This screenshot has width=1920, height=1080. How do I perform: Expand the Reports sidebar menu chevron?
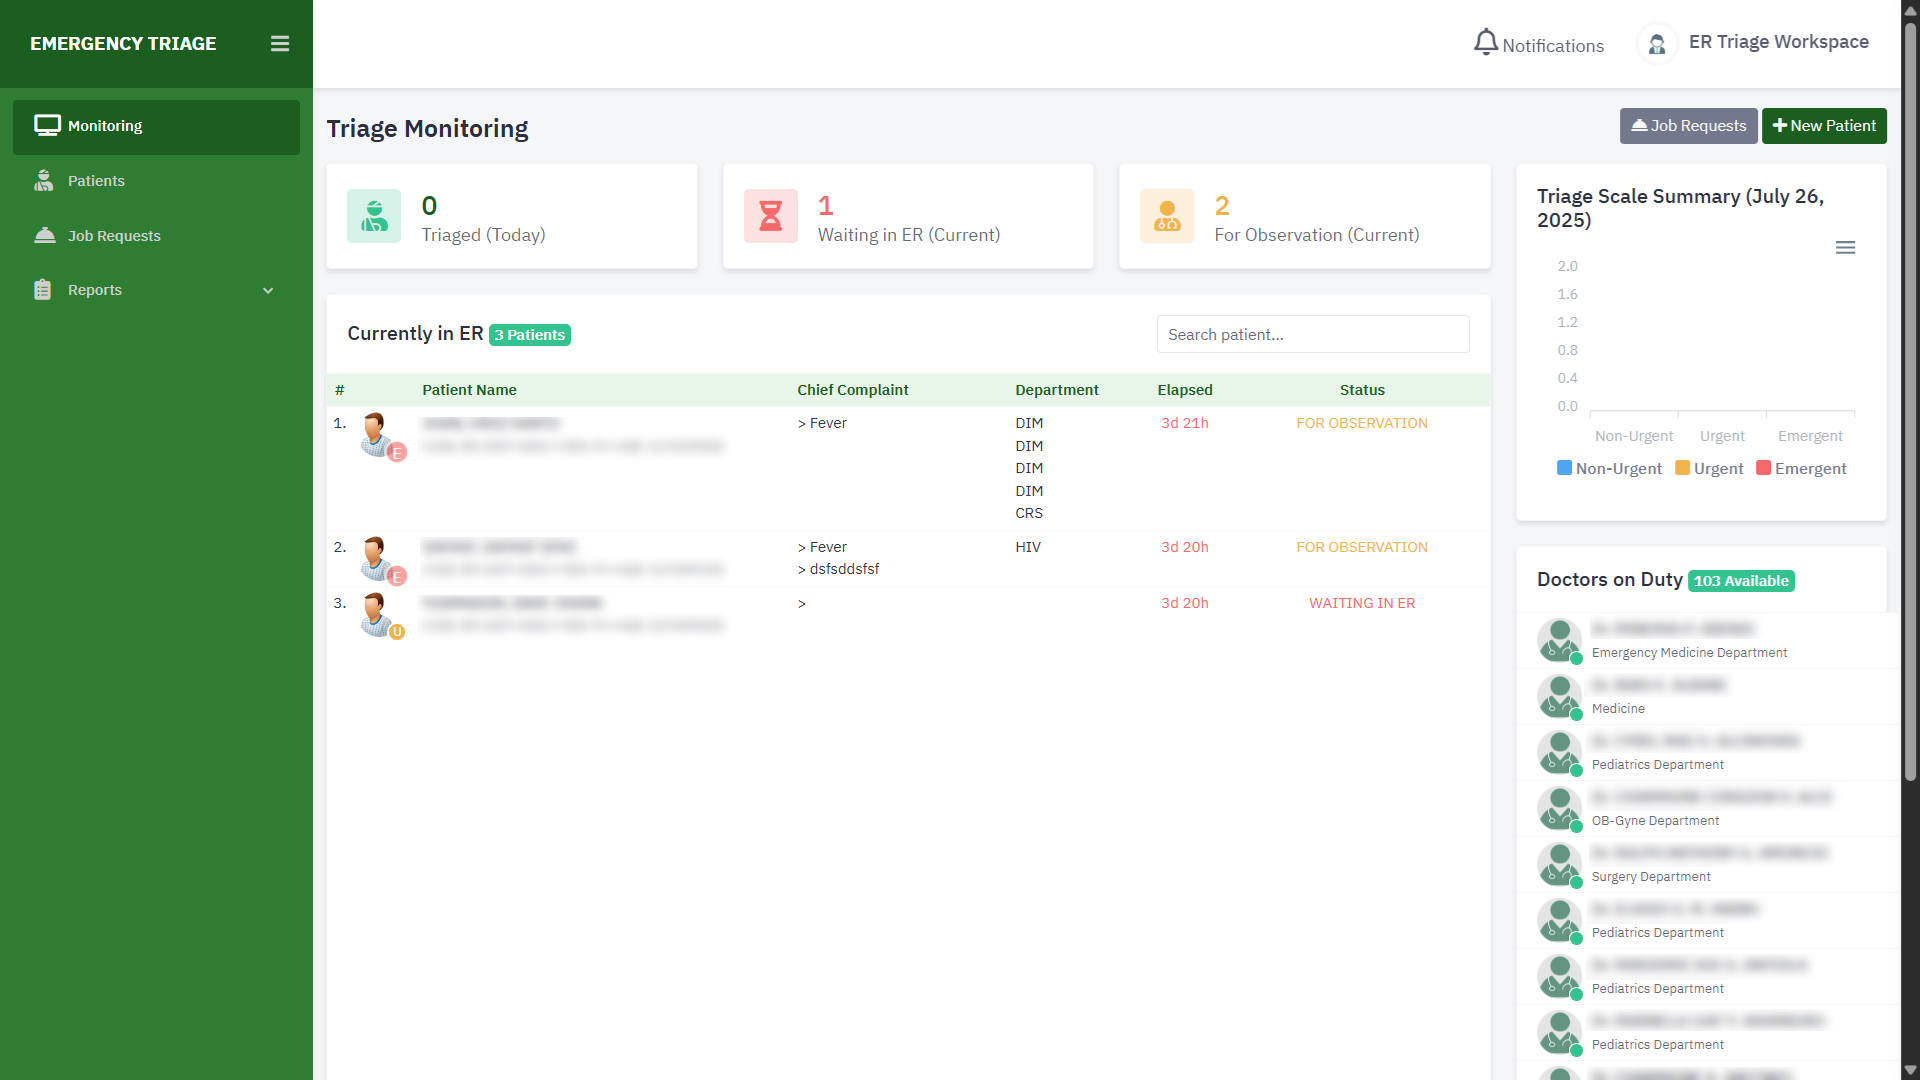(x=268, y=291)
